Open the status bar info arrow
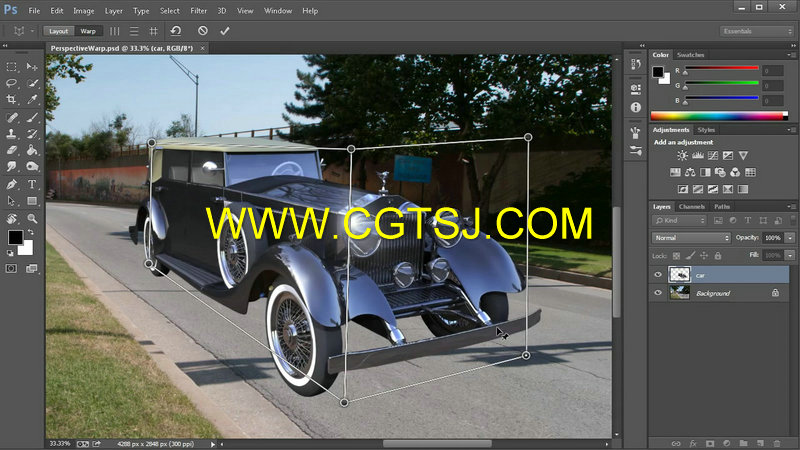Screen dimensions: 800x450 213,444
